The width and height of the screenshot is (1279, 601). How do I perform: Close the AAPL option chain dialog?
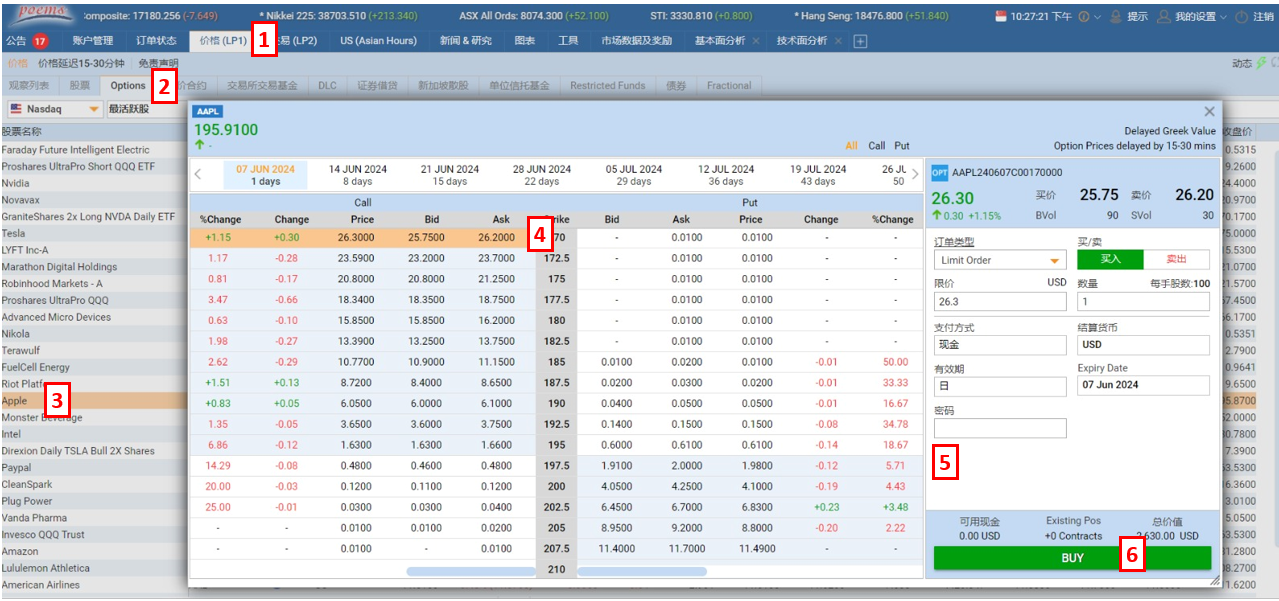(1209, 112)
